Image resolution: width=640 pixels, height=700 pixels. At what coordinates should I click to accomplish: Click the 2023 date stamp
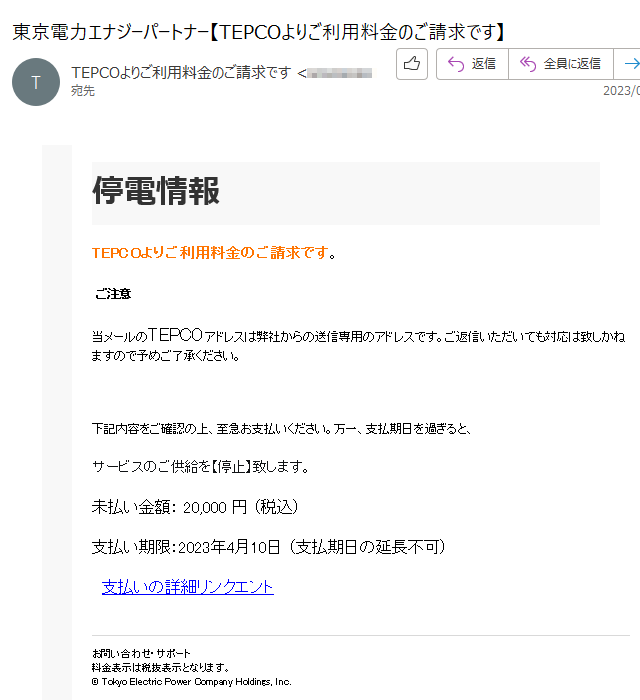point(621,91)
